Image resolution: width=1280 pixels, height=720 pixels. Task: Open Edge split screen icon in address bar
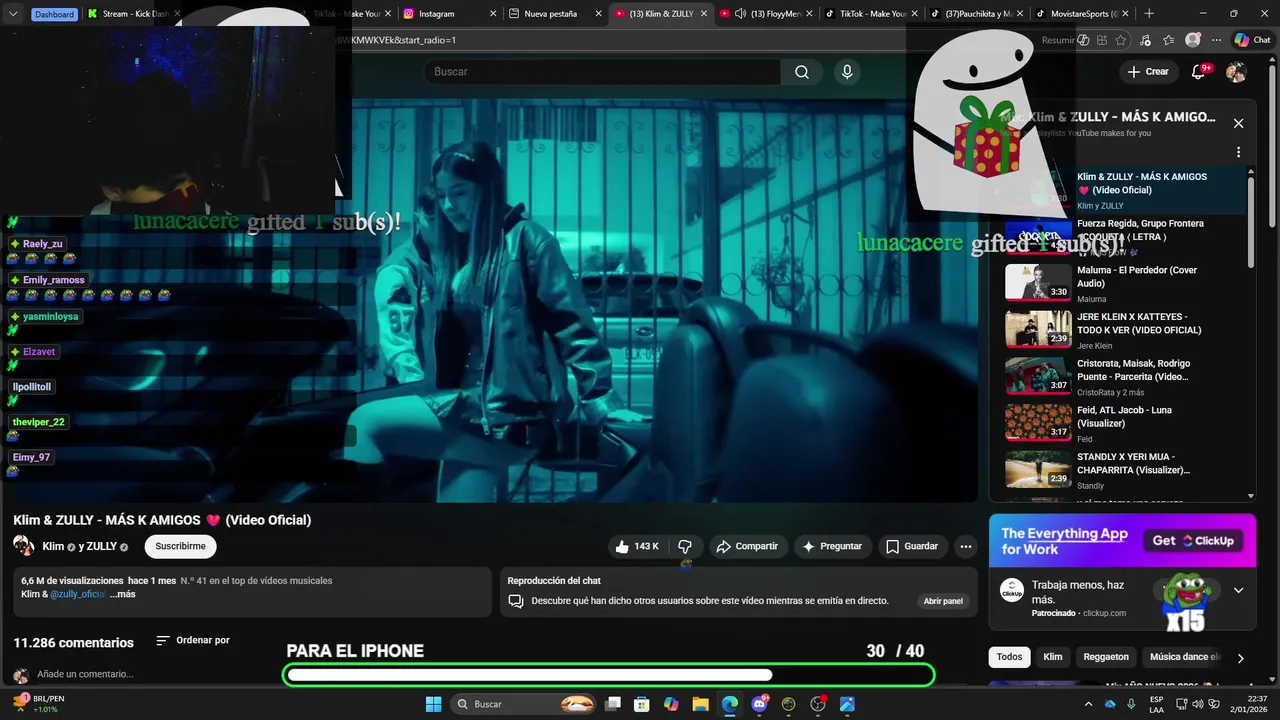coord(1102,40)
